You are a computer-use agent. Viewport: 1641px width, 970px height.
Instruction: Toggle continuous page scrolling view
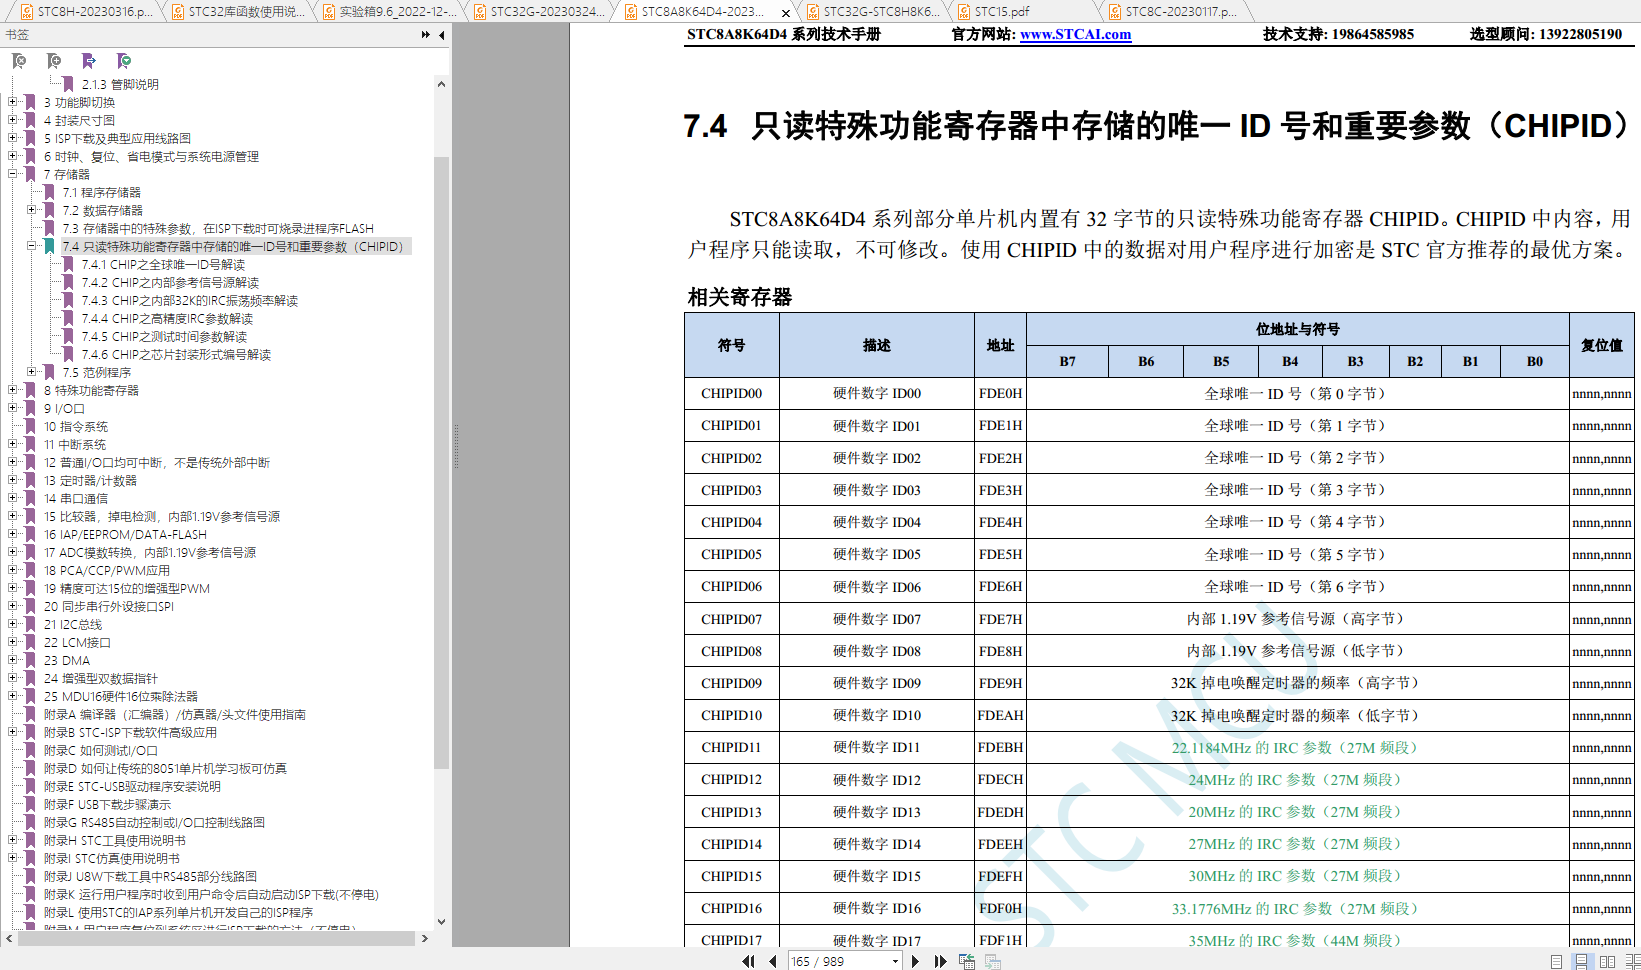point(1581,961)
